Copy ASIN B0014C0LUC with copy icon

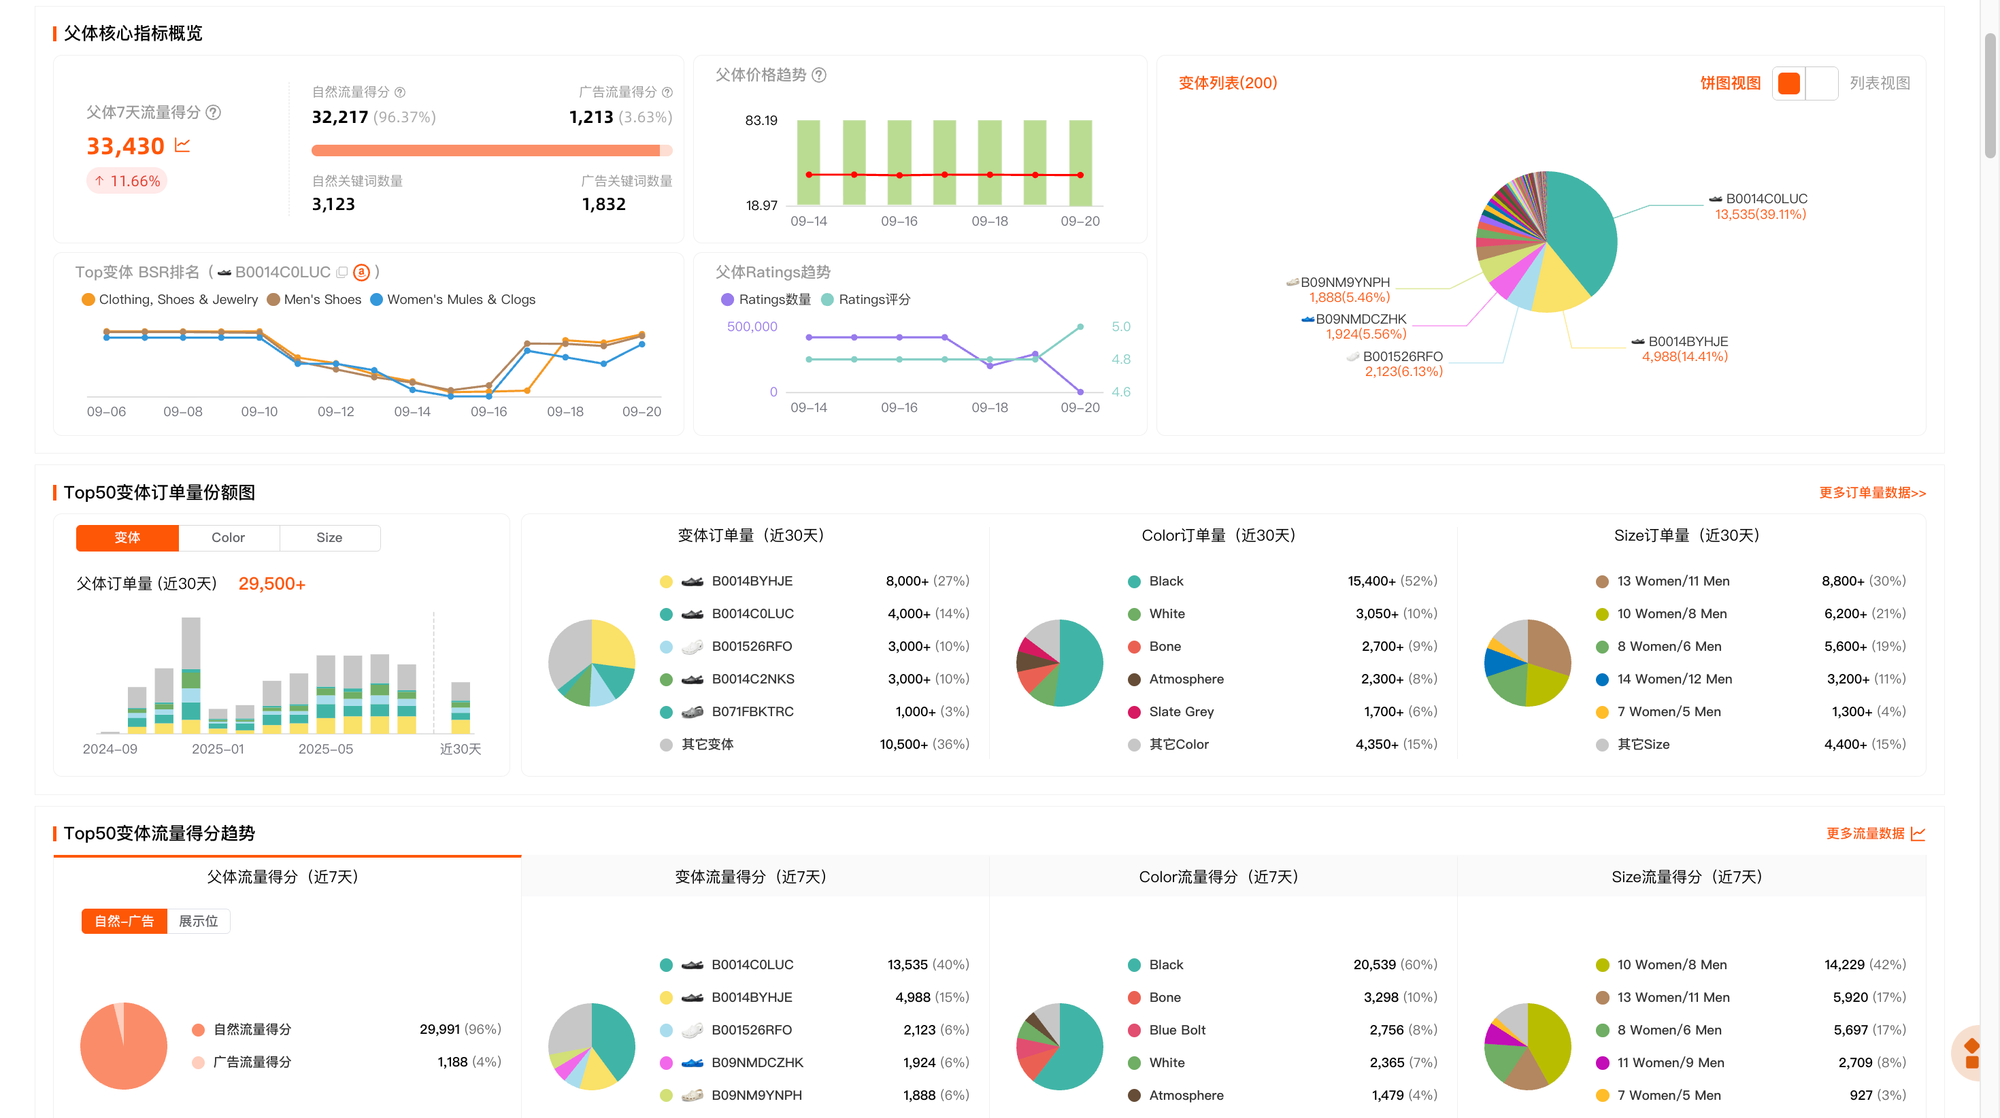tap(342, 272)
